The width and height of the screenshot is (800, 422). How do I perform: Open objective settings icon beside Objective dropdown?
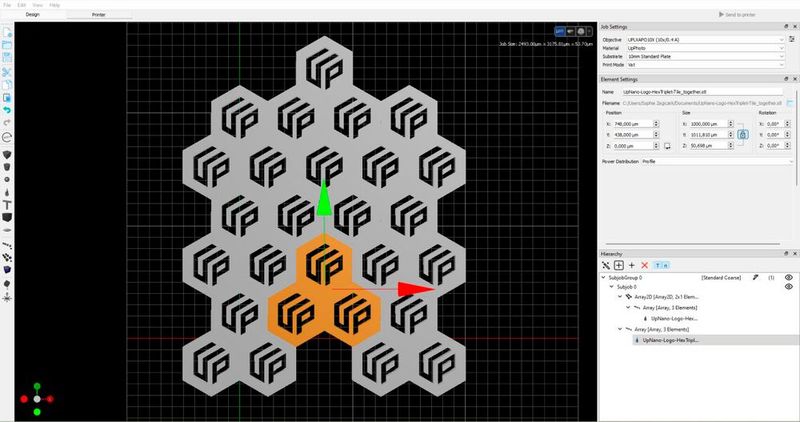[791, 39]
